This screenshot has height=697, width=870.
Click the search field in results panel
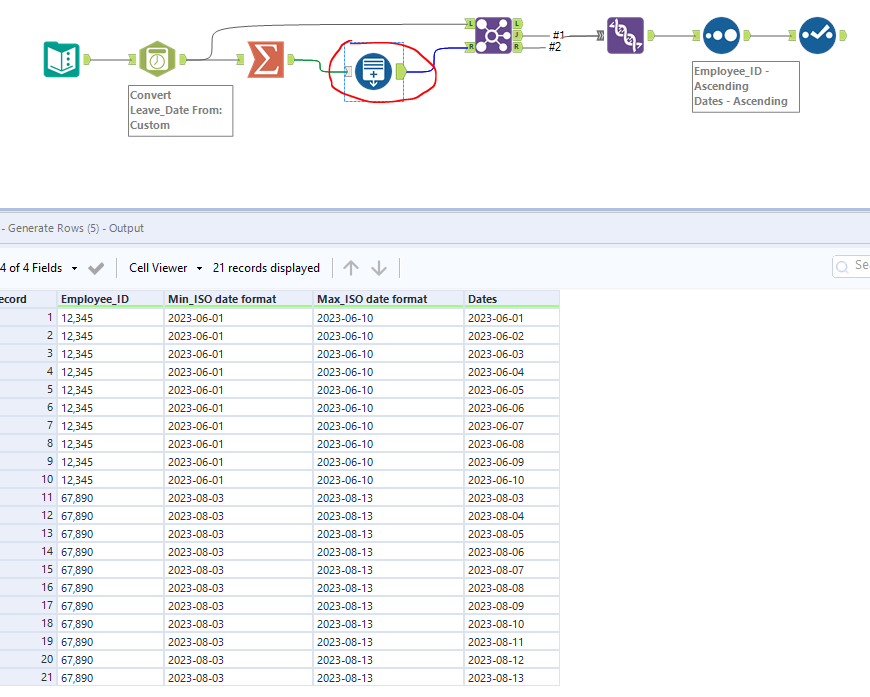coord(855,266)
